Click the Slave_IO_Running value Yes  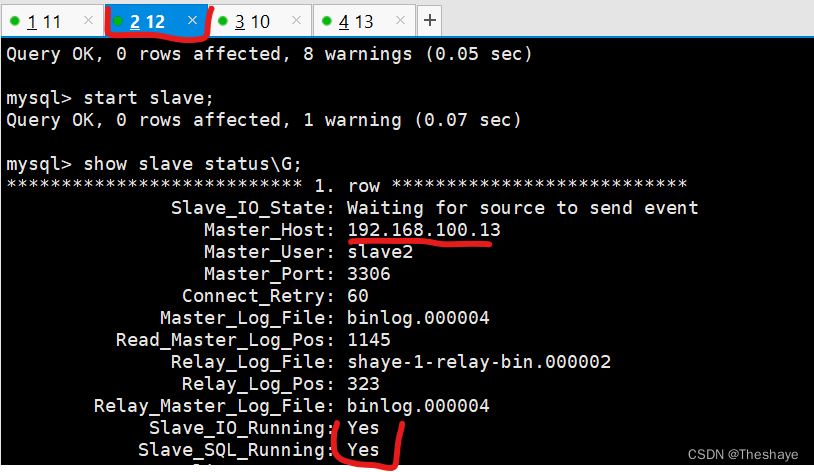[x=363, y=428]
